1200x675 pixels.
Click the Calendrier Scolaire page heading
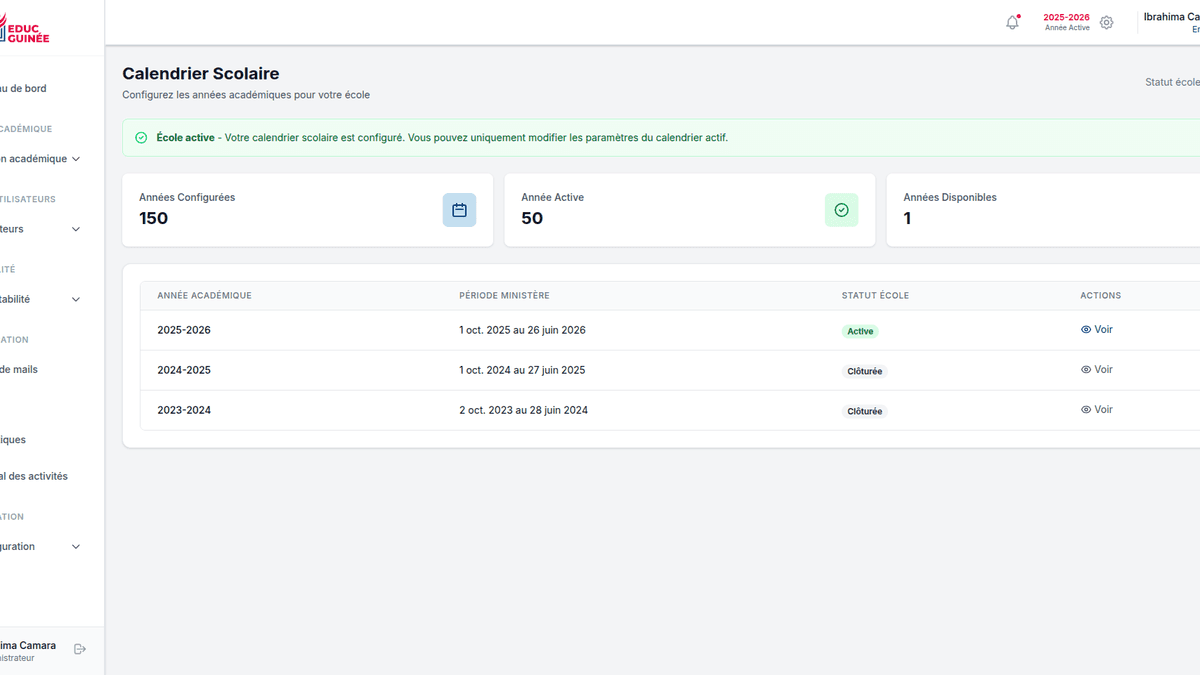click(x=201, y=73)
